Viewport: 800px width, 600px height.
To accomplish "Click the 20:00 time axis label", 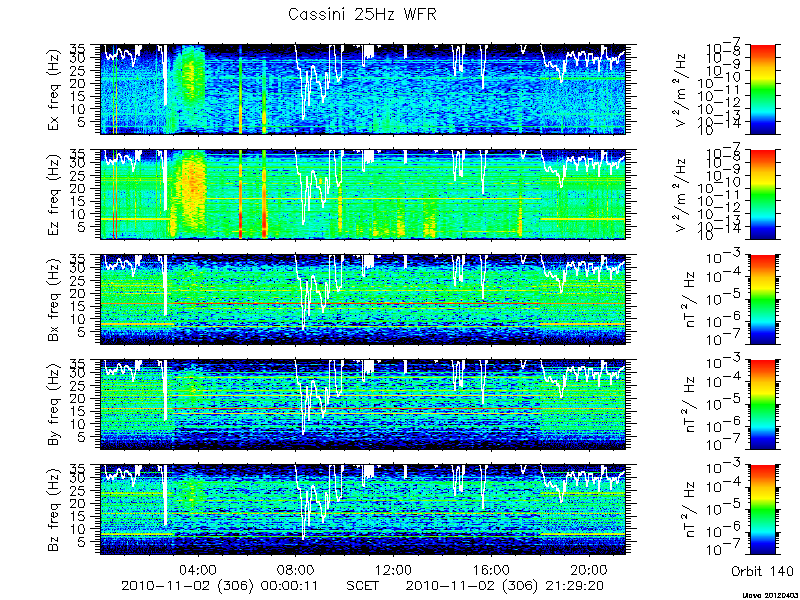I will tap(589, 569).
